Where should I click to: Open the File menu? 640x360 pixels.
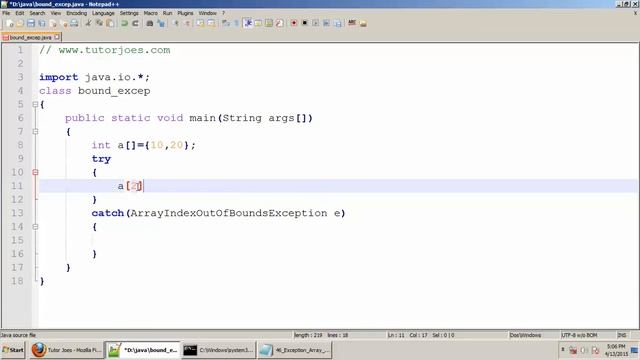click(6, 13)
